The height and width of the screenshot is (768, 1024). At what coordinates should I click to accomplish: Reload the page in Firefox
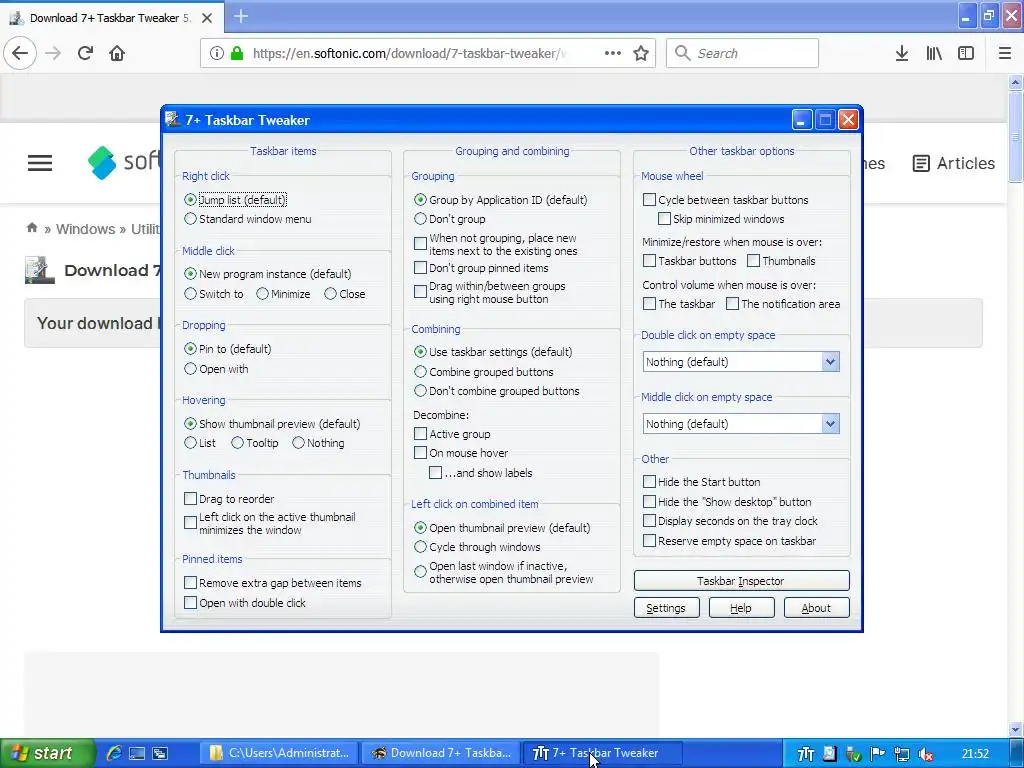click(86, 53)
